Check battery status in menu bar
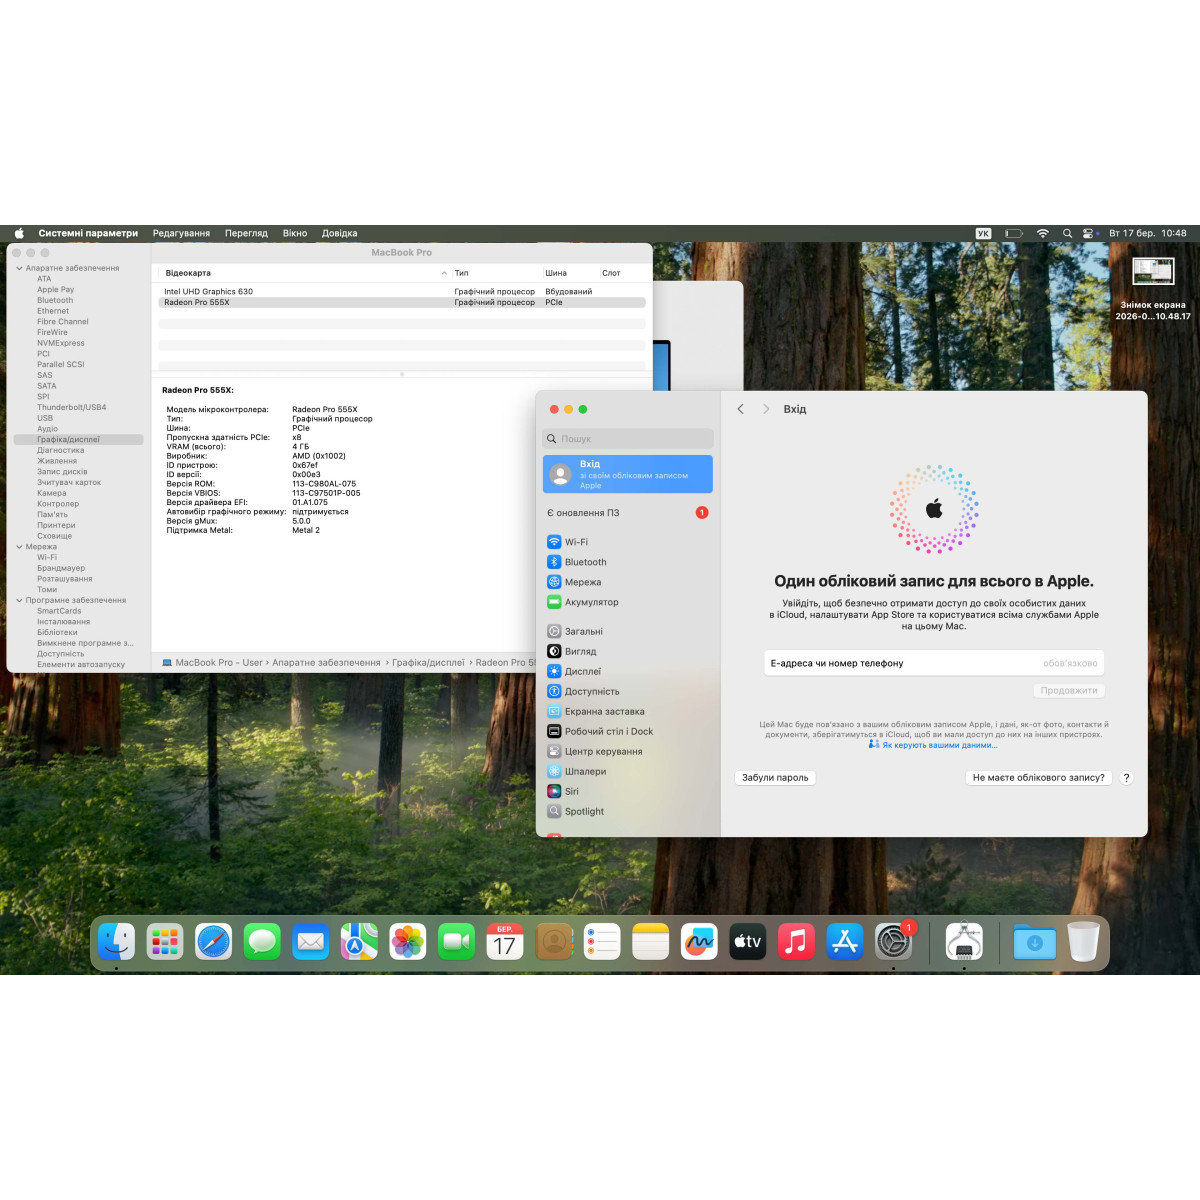 (1013, 233)
